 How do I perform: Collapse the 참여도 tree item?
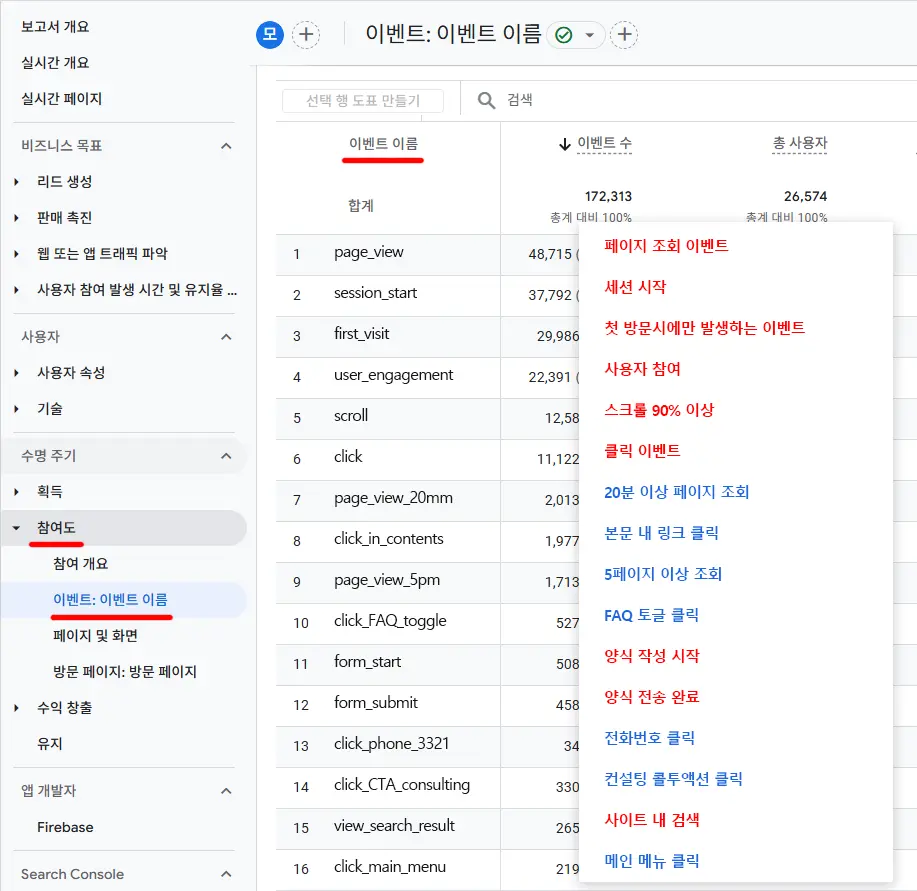16,528
